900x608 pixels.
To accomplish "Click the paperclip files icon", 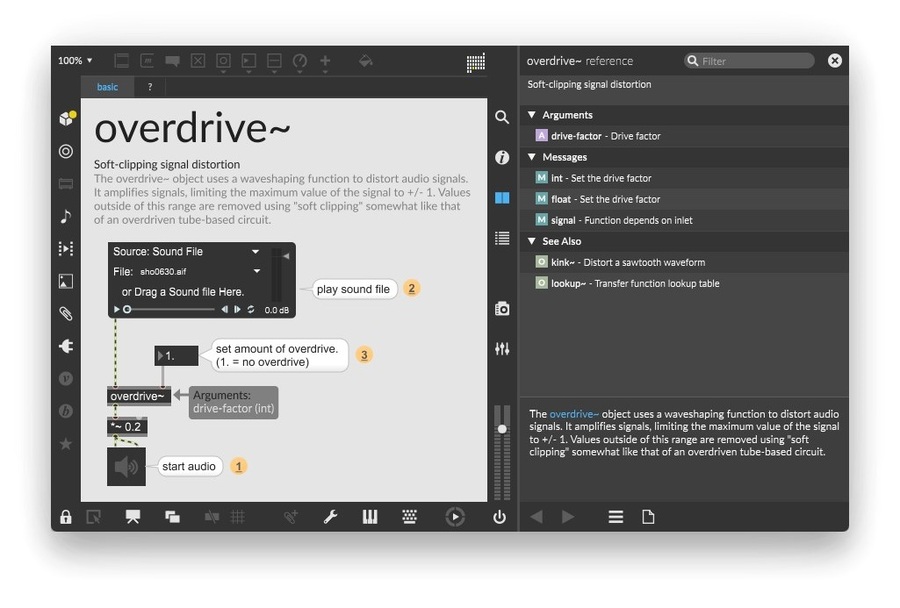I will [x=66, y=313].
